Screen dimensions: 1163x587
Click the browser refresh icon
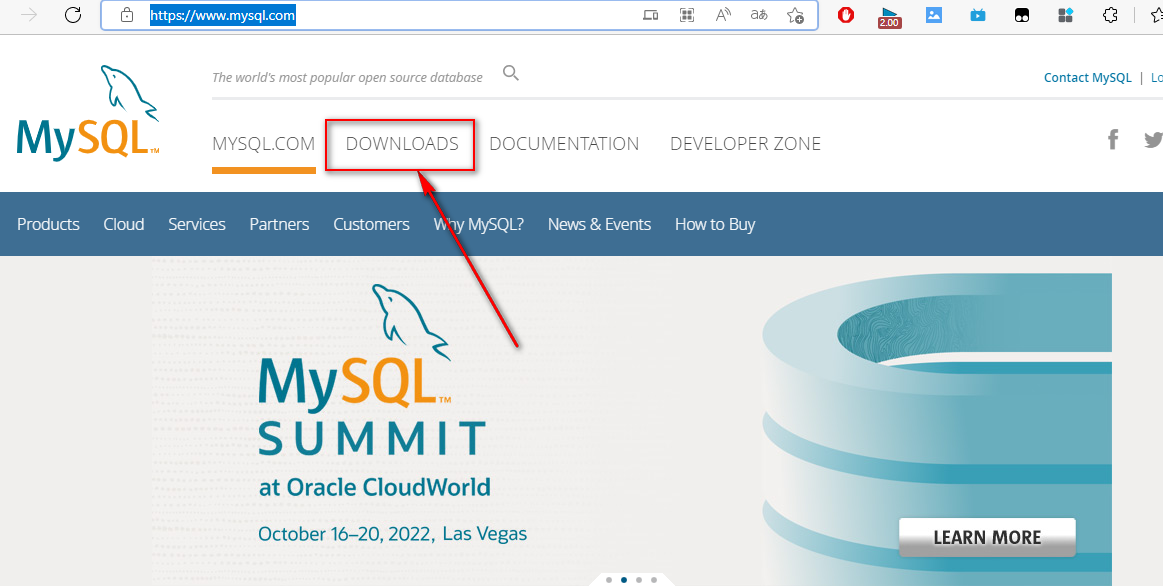[73, 15]
